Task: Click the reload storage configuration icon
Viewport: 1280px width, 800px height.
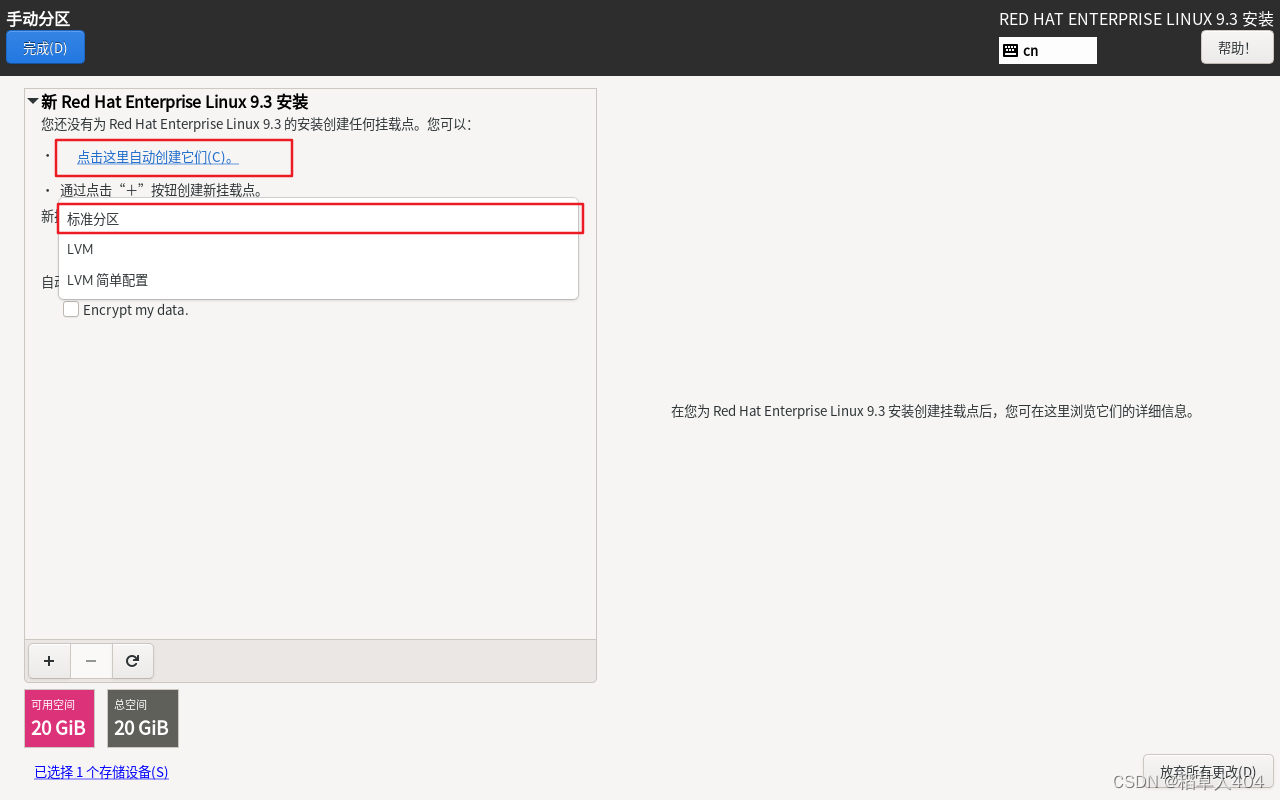Action: 132,661
